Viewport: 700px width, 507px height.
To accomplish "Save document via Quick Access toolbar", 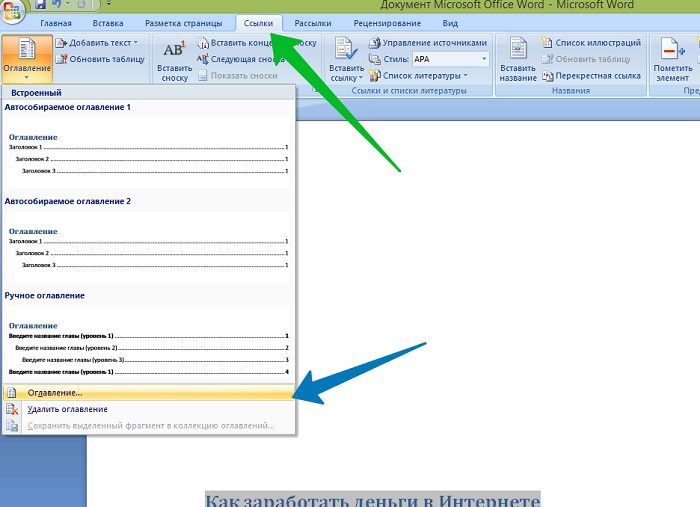I will [x=41, y=4].
